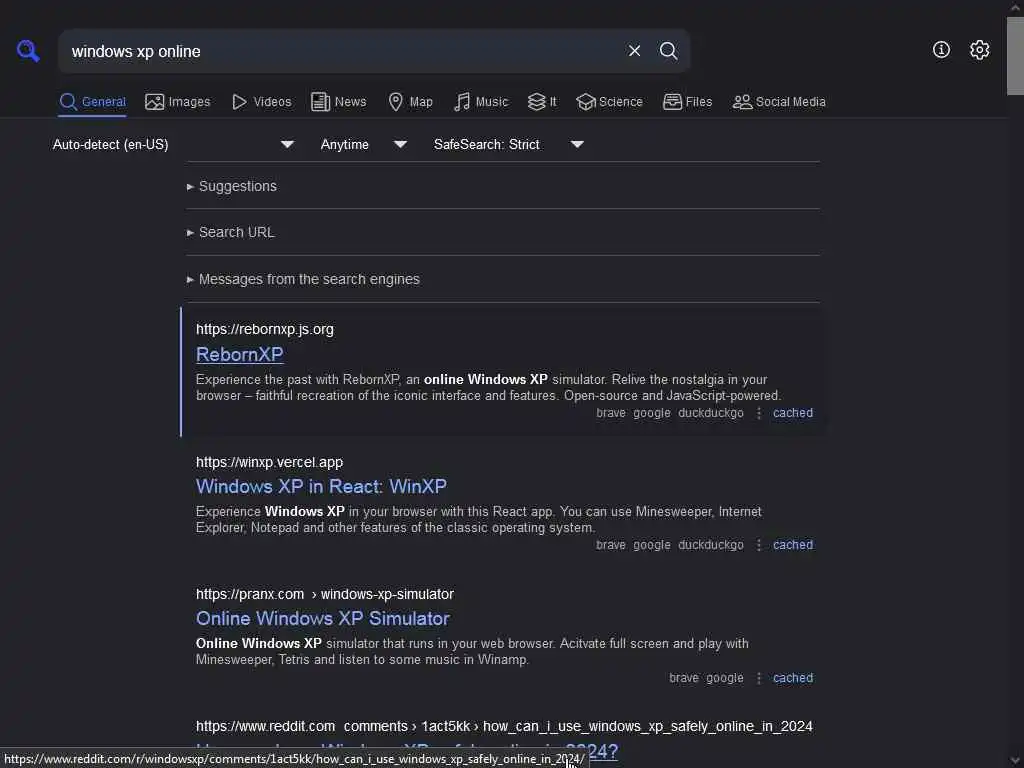This screenshot has height=768, width=1024.
Task: Click the https://rebornxp.js.org URL
Action: pyautogui.click(x=264, y=329)
